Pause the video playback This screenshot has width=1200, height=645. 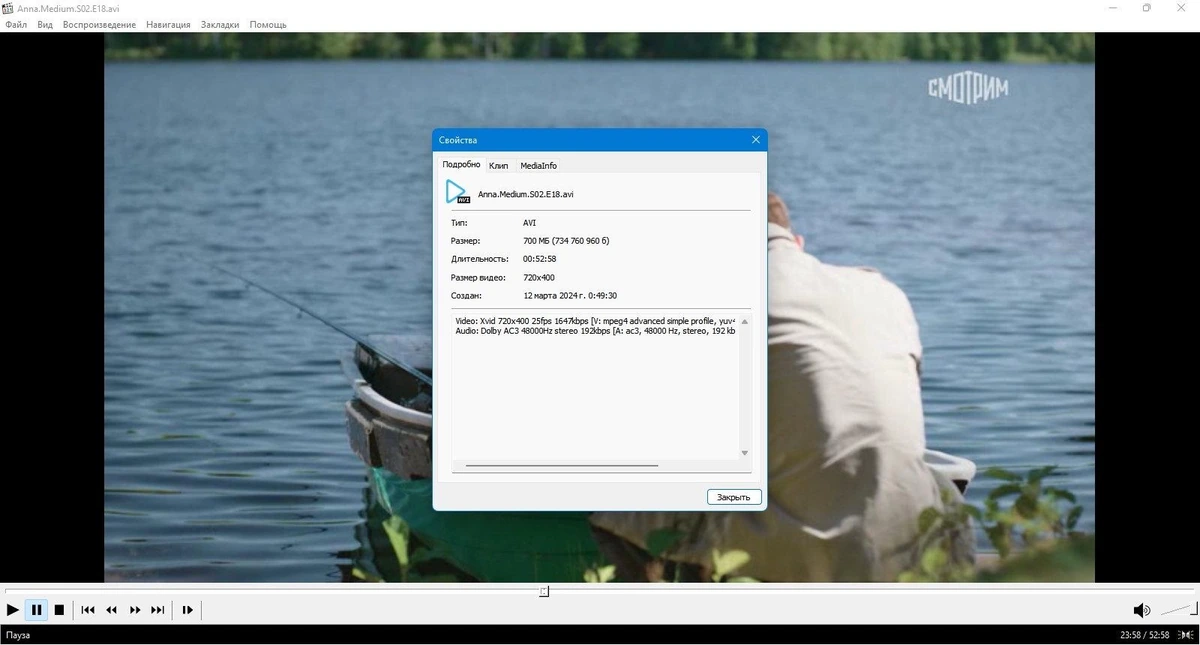point(36,609)
